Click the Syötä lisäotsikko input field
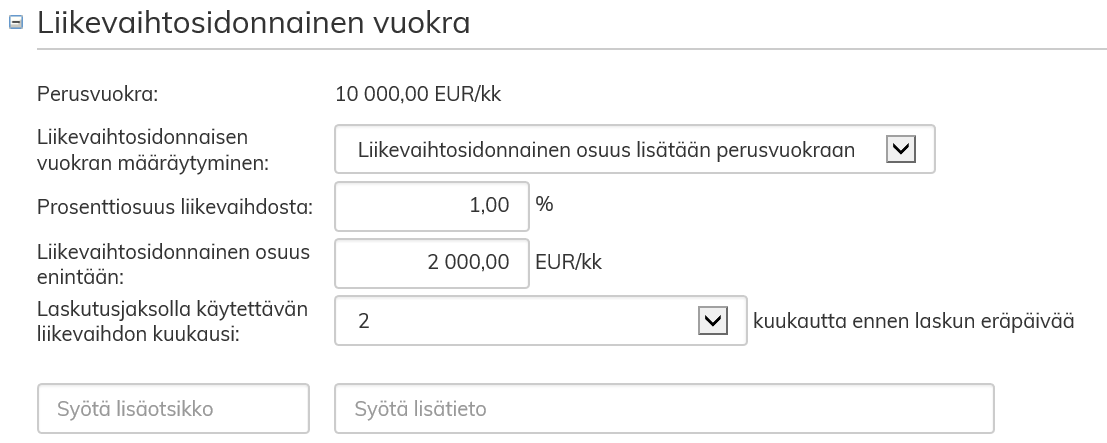This screenshot has height=443, width=1107. point(173,409)
